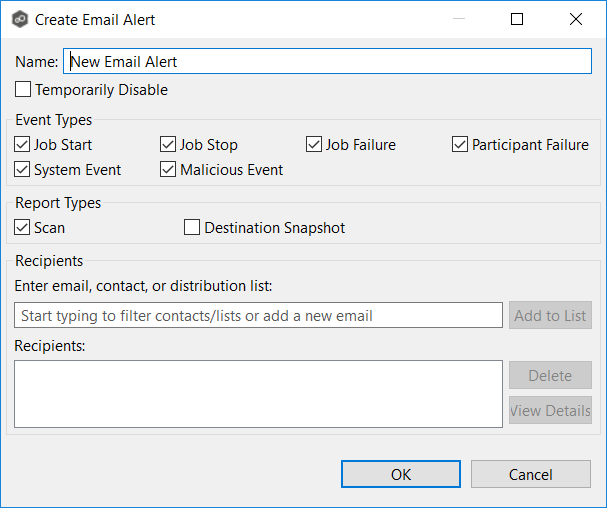Uncheck the System Event checkbox
The height and width of the screenshot is (508, 607).
pos(23,170)
